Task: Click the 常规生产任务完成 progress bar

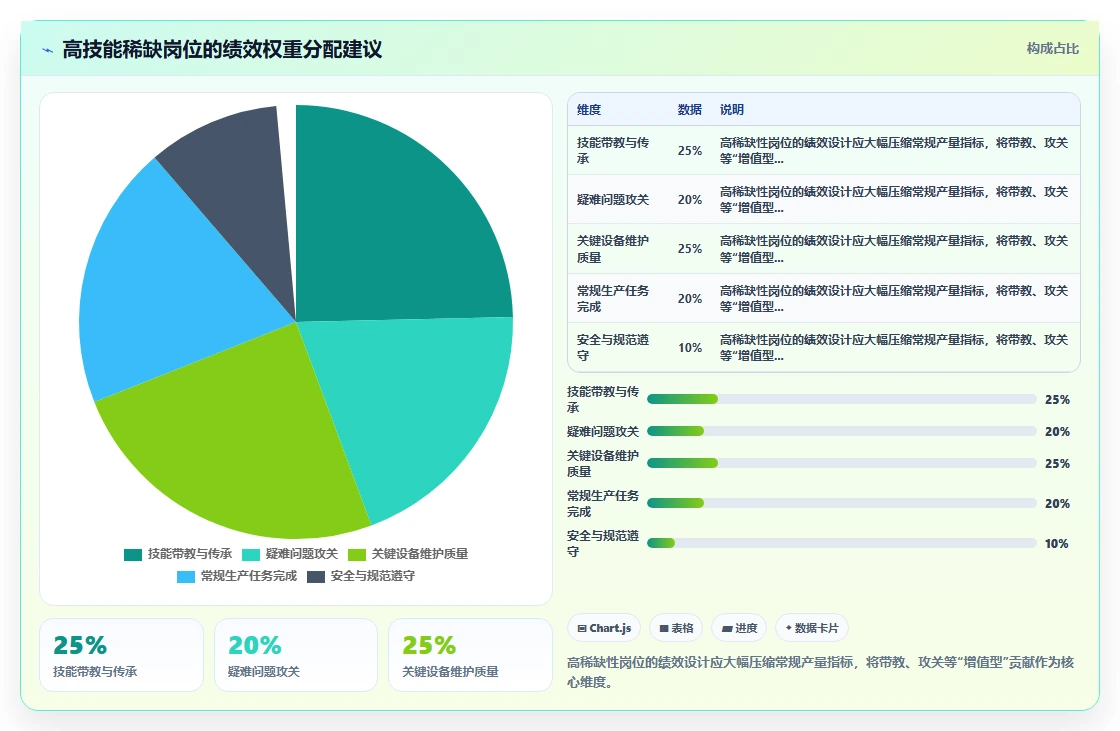Action: (841, 503)
